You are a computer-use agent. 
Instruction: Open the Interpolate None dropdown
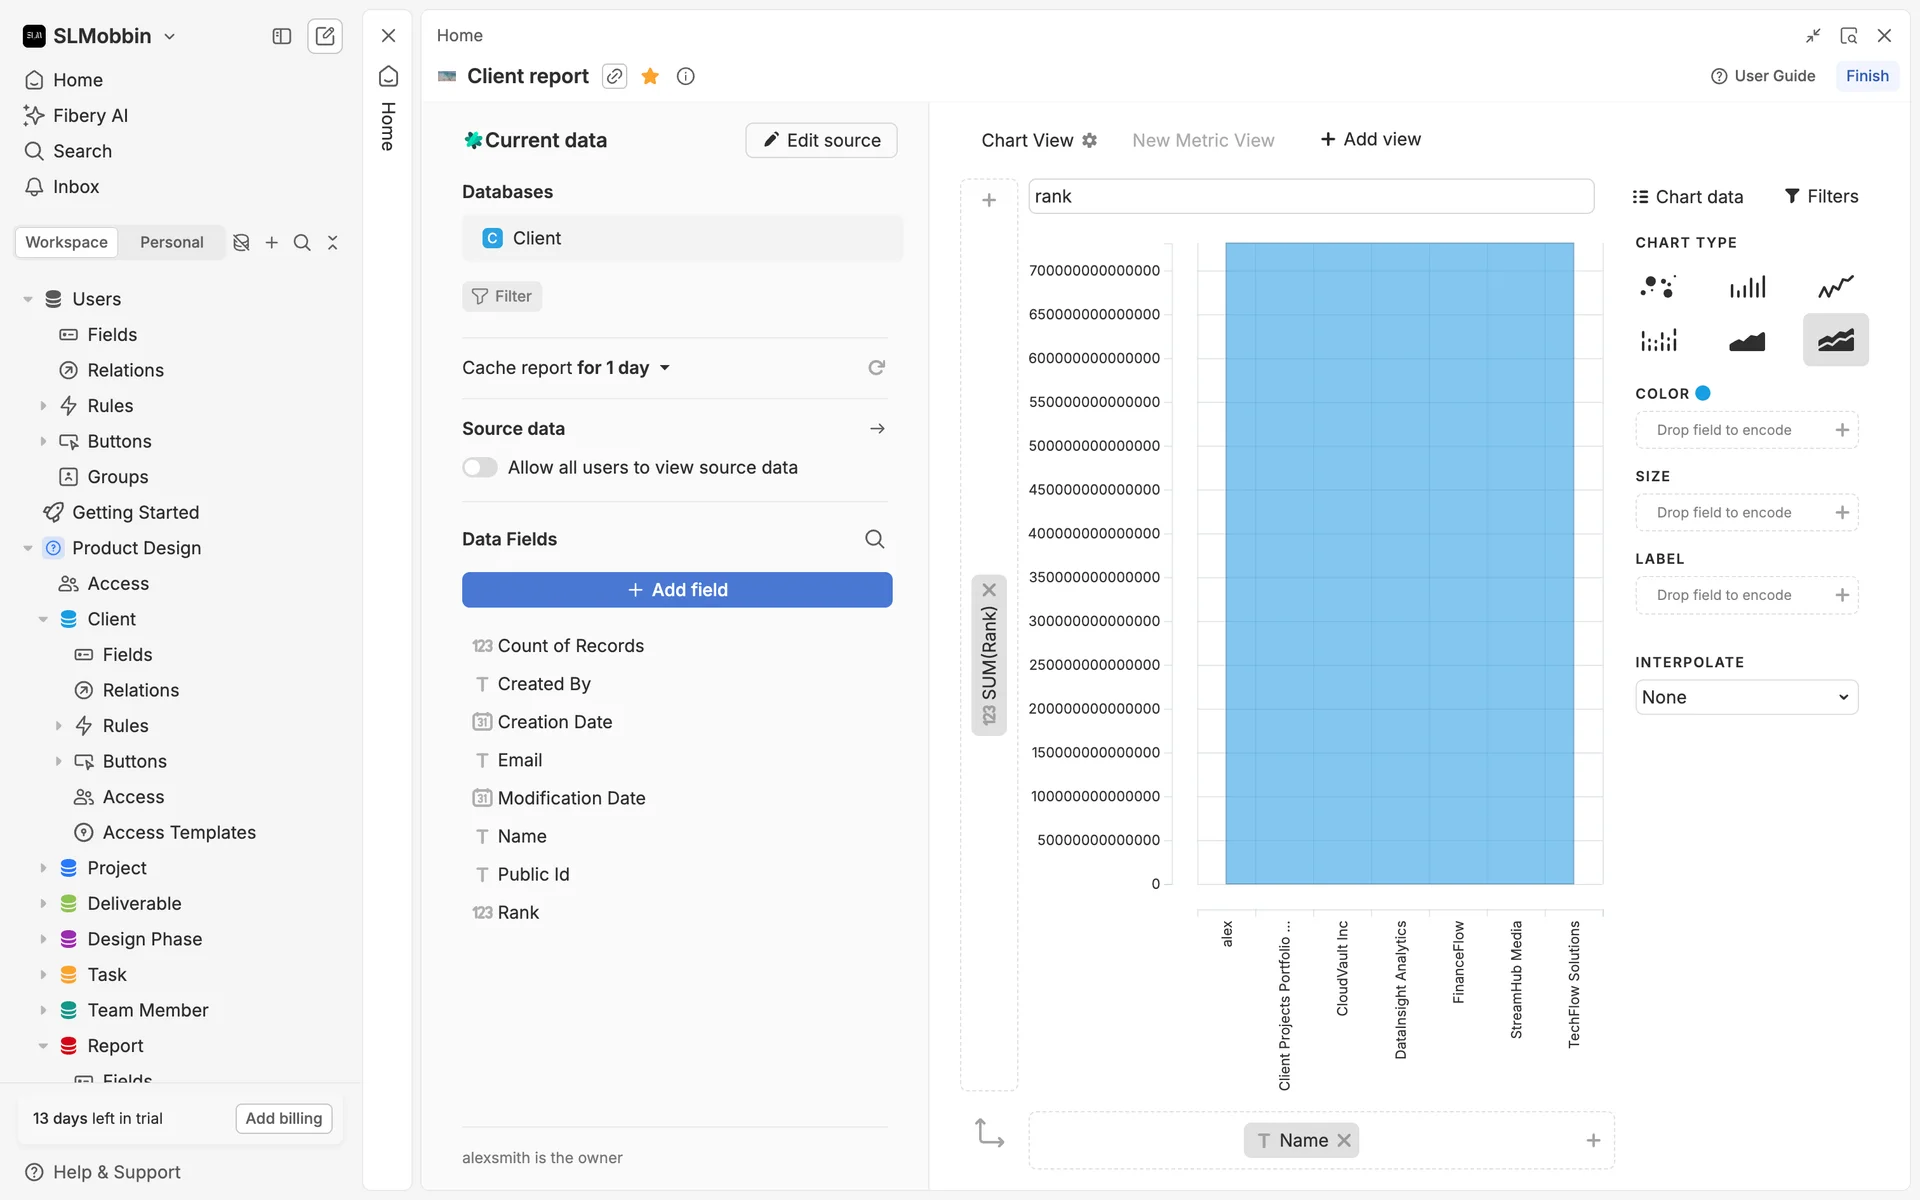1746,697
